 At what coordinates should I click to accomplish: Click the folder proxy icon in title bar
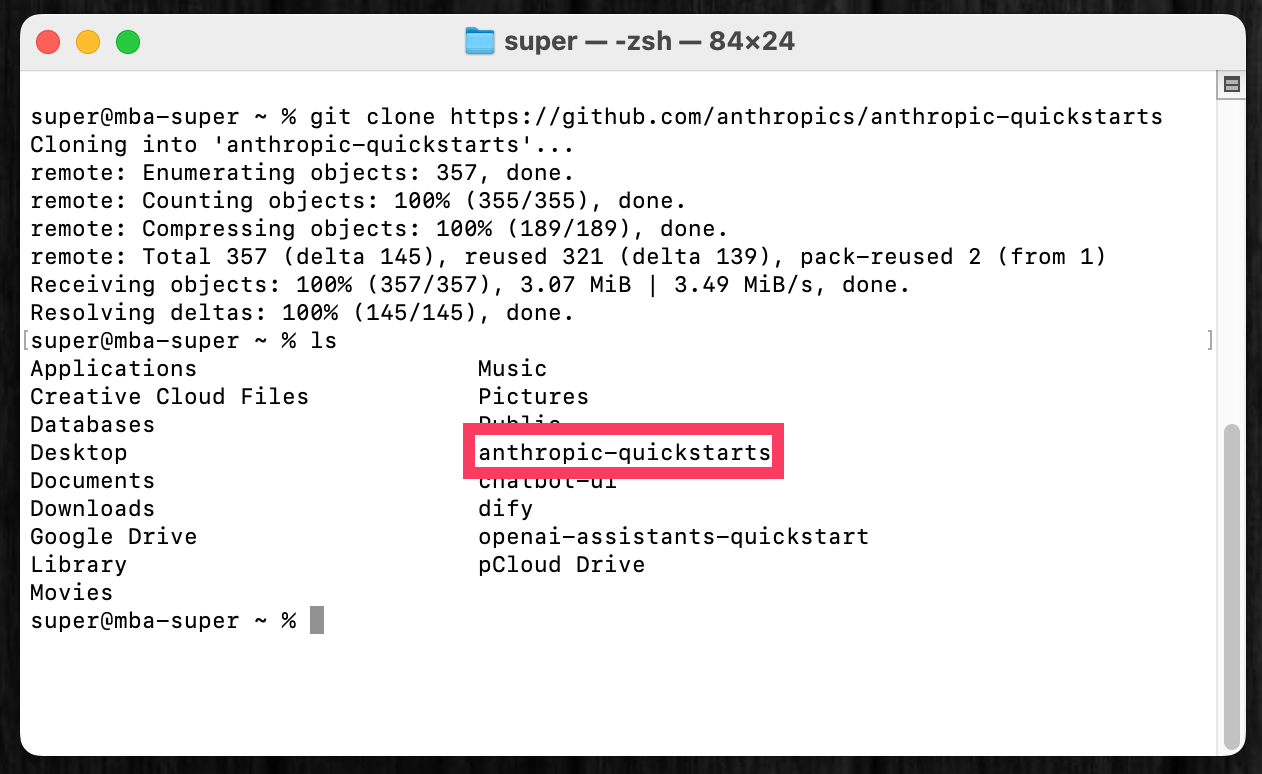[480, 41]
